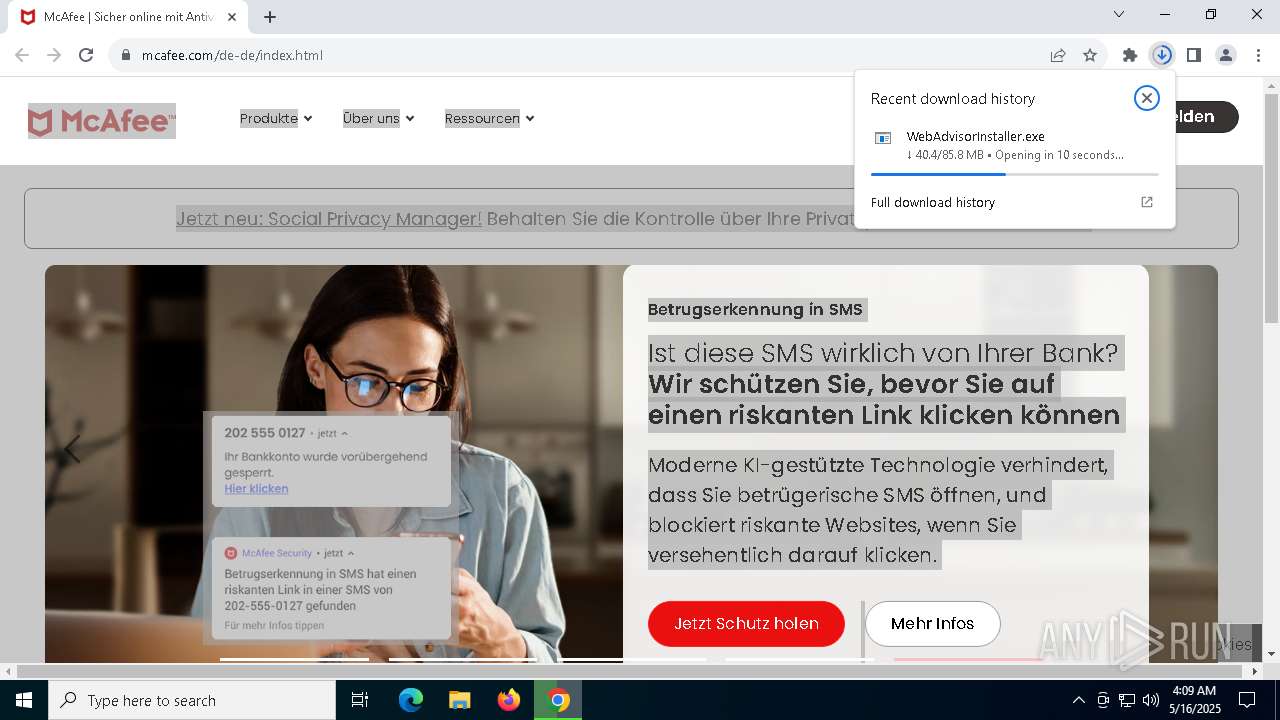The image size is (1280, 720).
Task: Click the Betrugserkennung in SMS heading
Action: click(x=755, y=309)
